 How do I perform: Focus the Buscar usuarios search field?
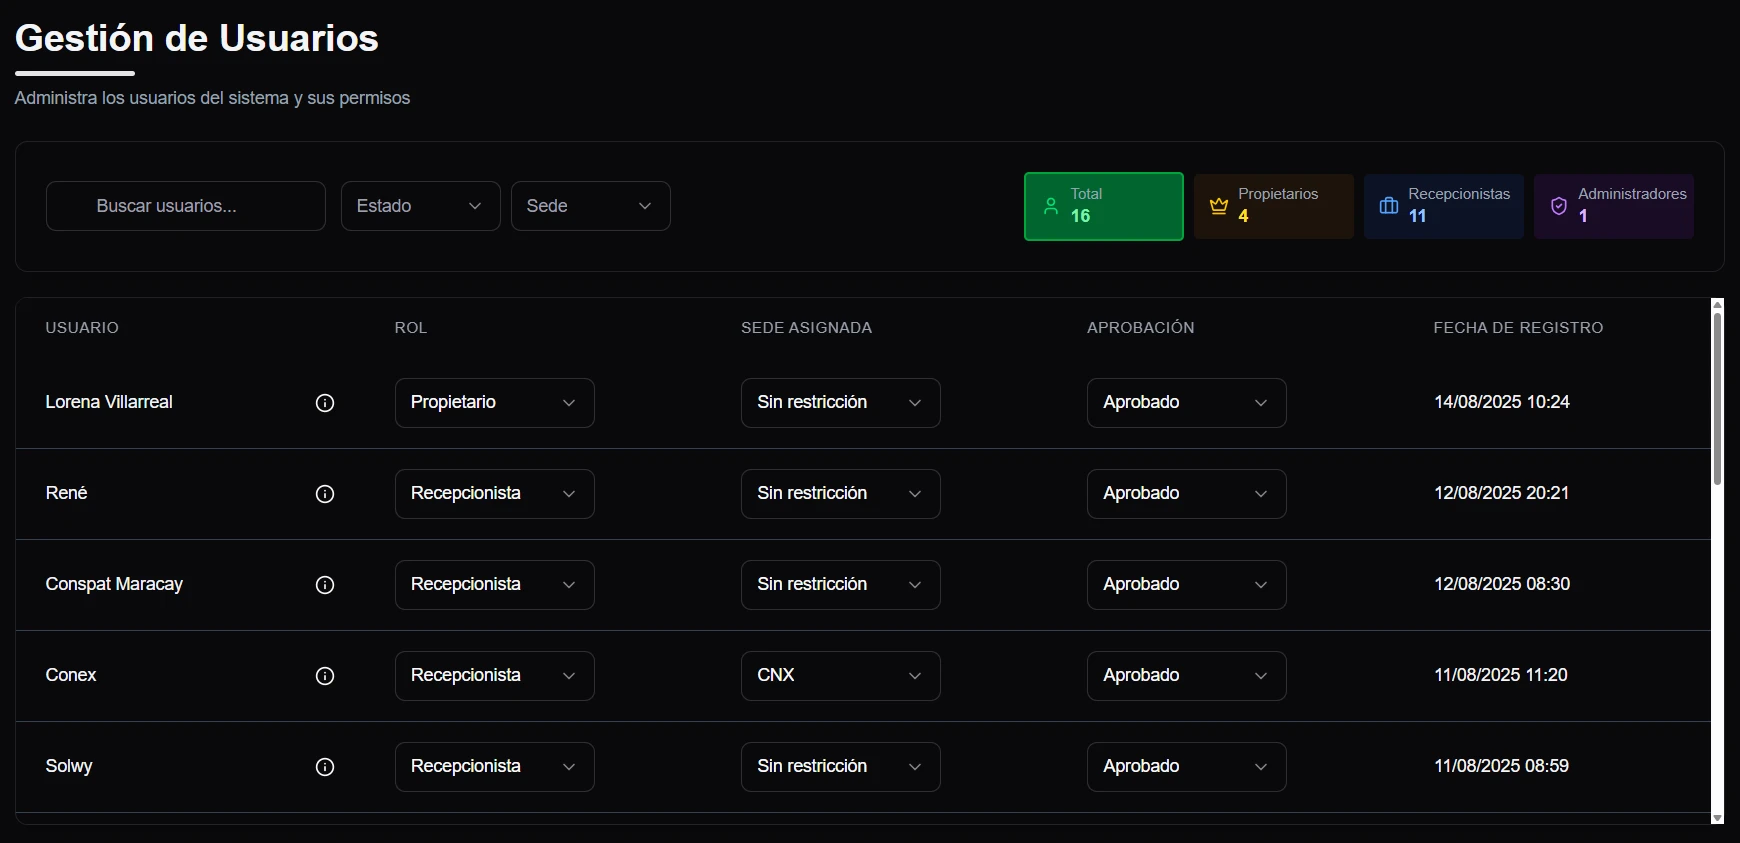(x=186, y=206)
